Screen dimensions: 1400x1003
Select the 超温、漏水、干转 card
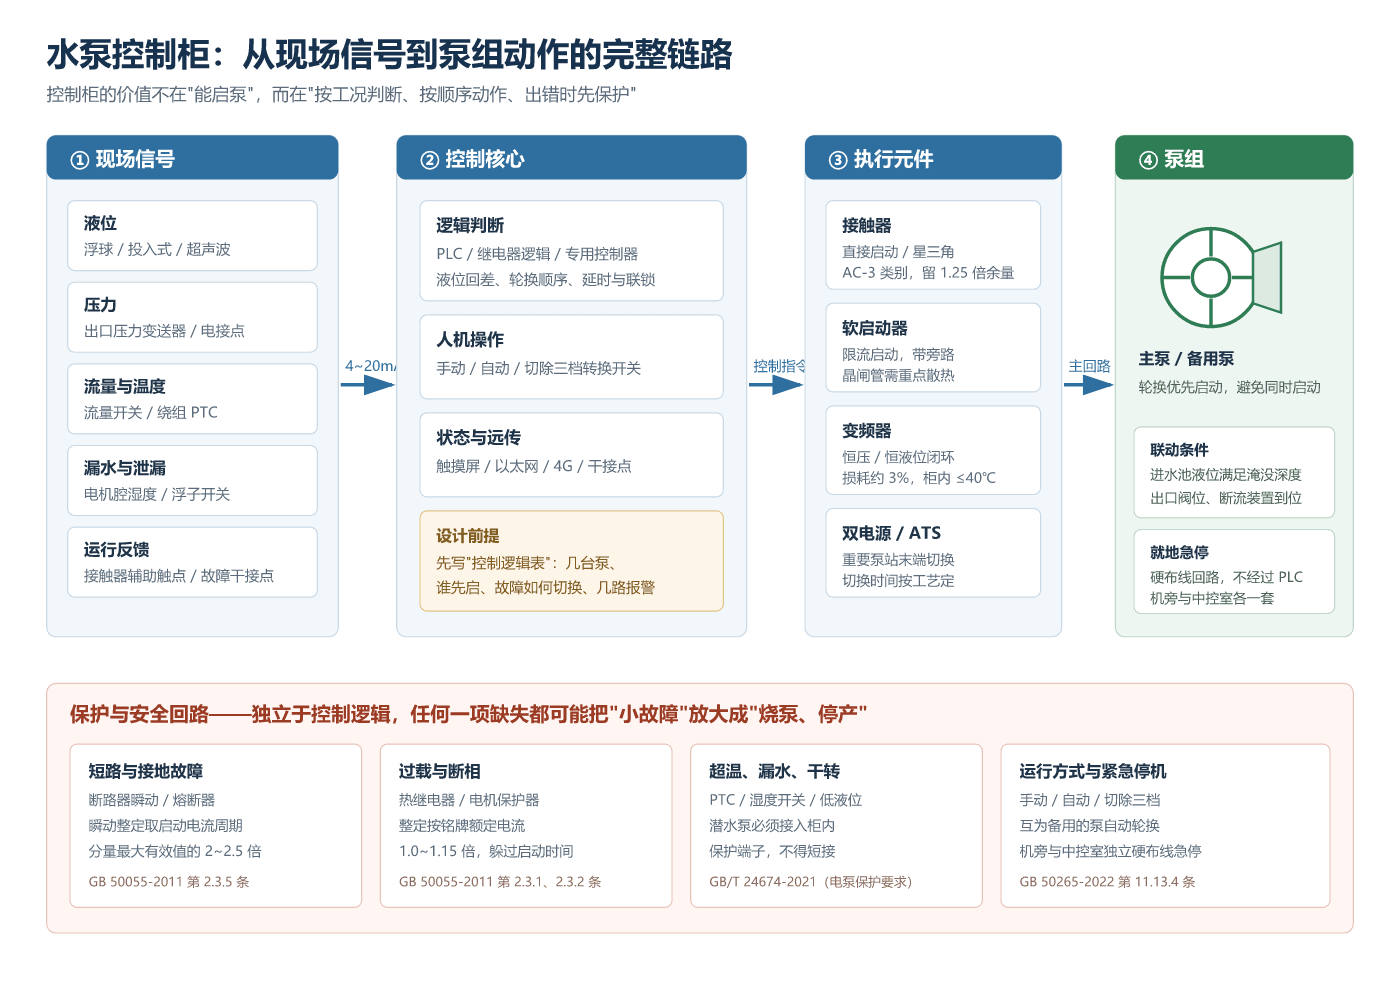point(836,826)
